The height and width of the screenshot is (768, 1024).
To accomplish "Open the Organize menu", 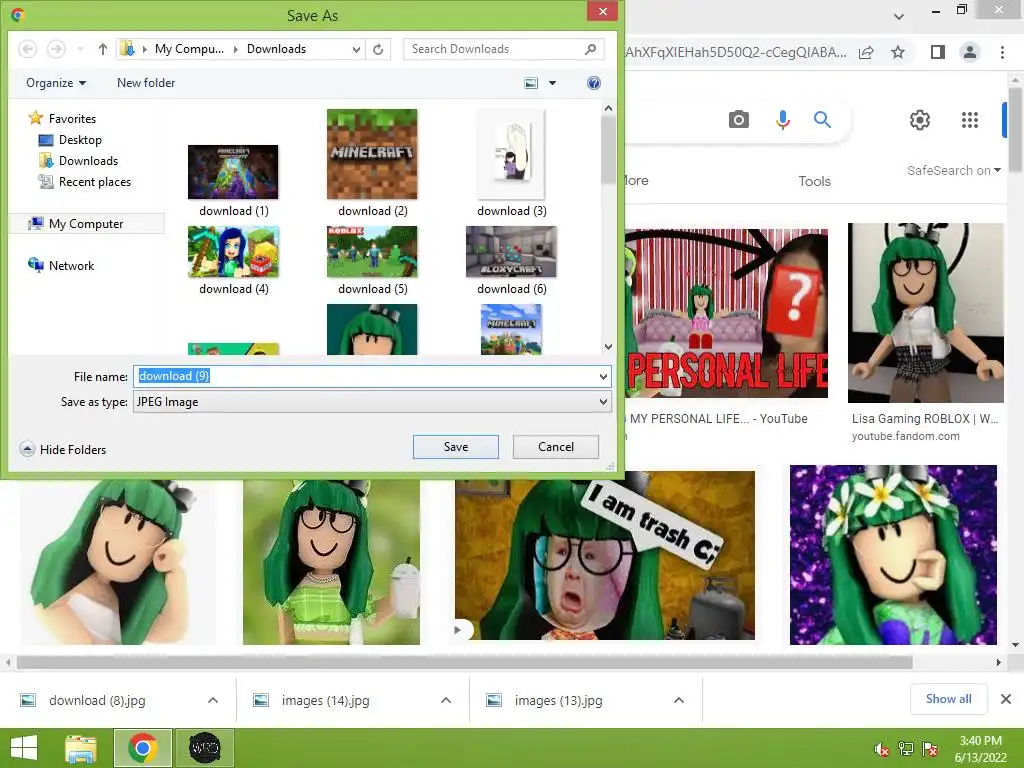I will (x=56, y=83).
